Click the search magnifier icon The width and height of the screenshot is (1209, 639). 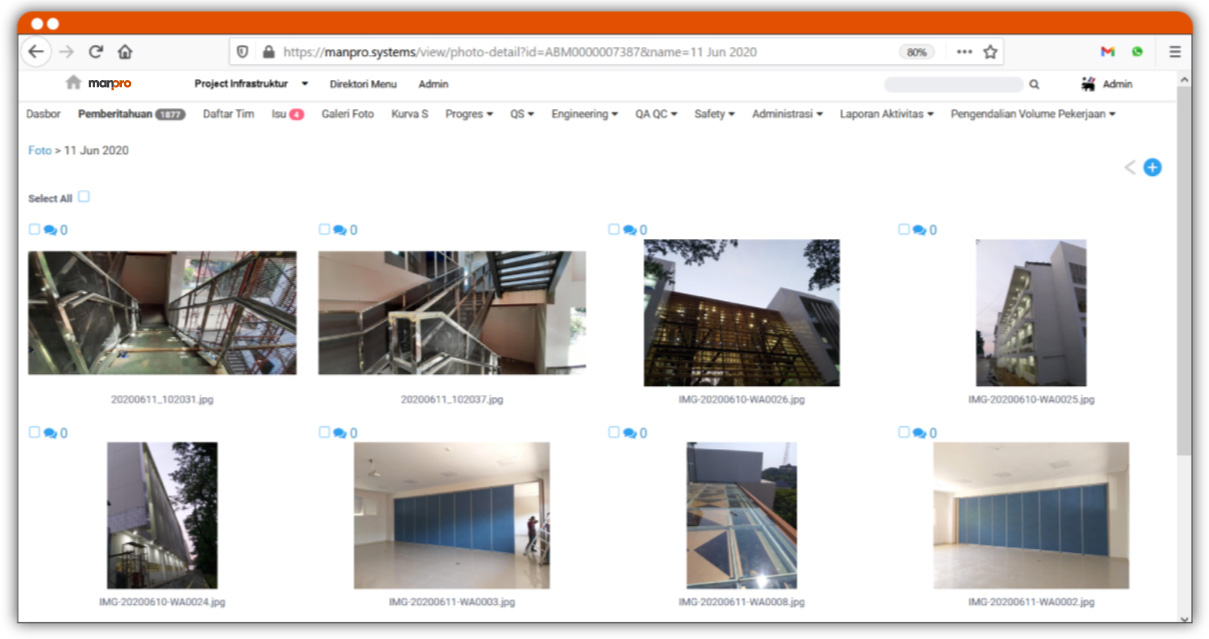tap(1034, 85)
